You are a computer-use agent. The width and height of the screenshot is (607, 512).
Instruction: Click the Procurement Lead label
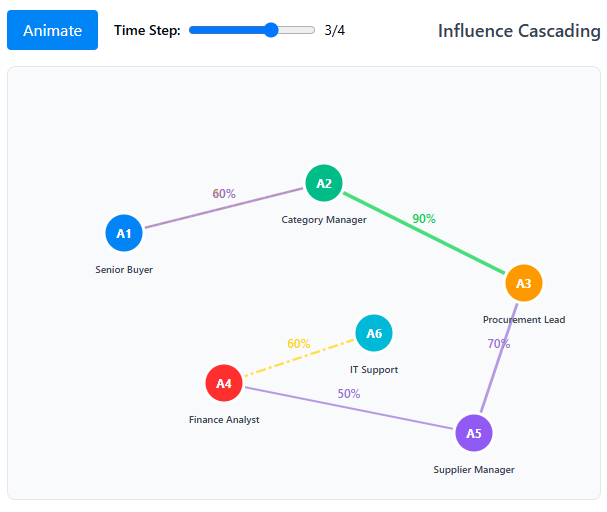(524, 320)
